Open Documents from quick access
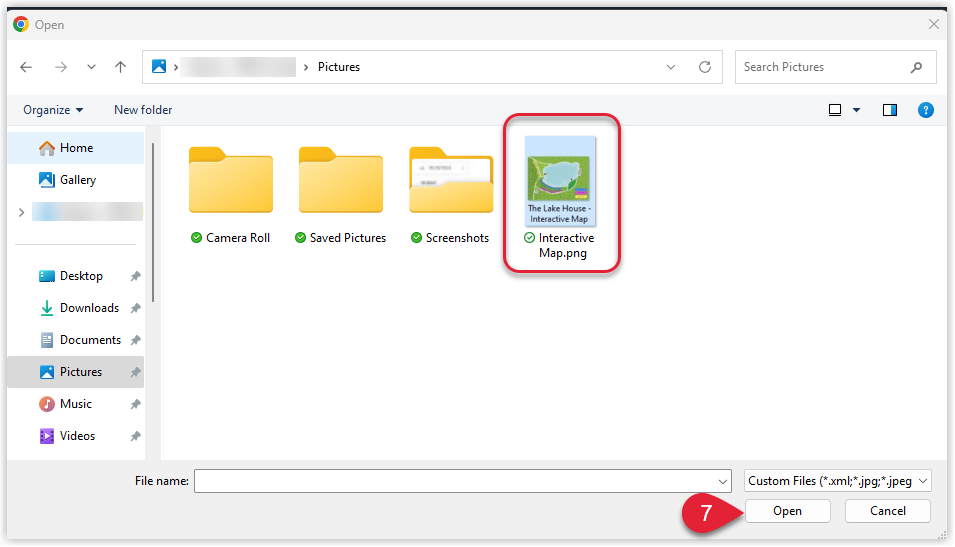Viewport: 955px width, 547px height. (x=76, y=340)
